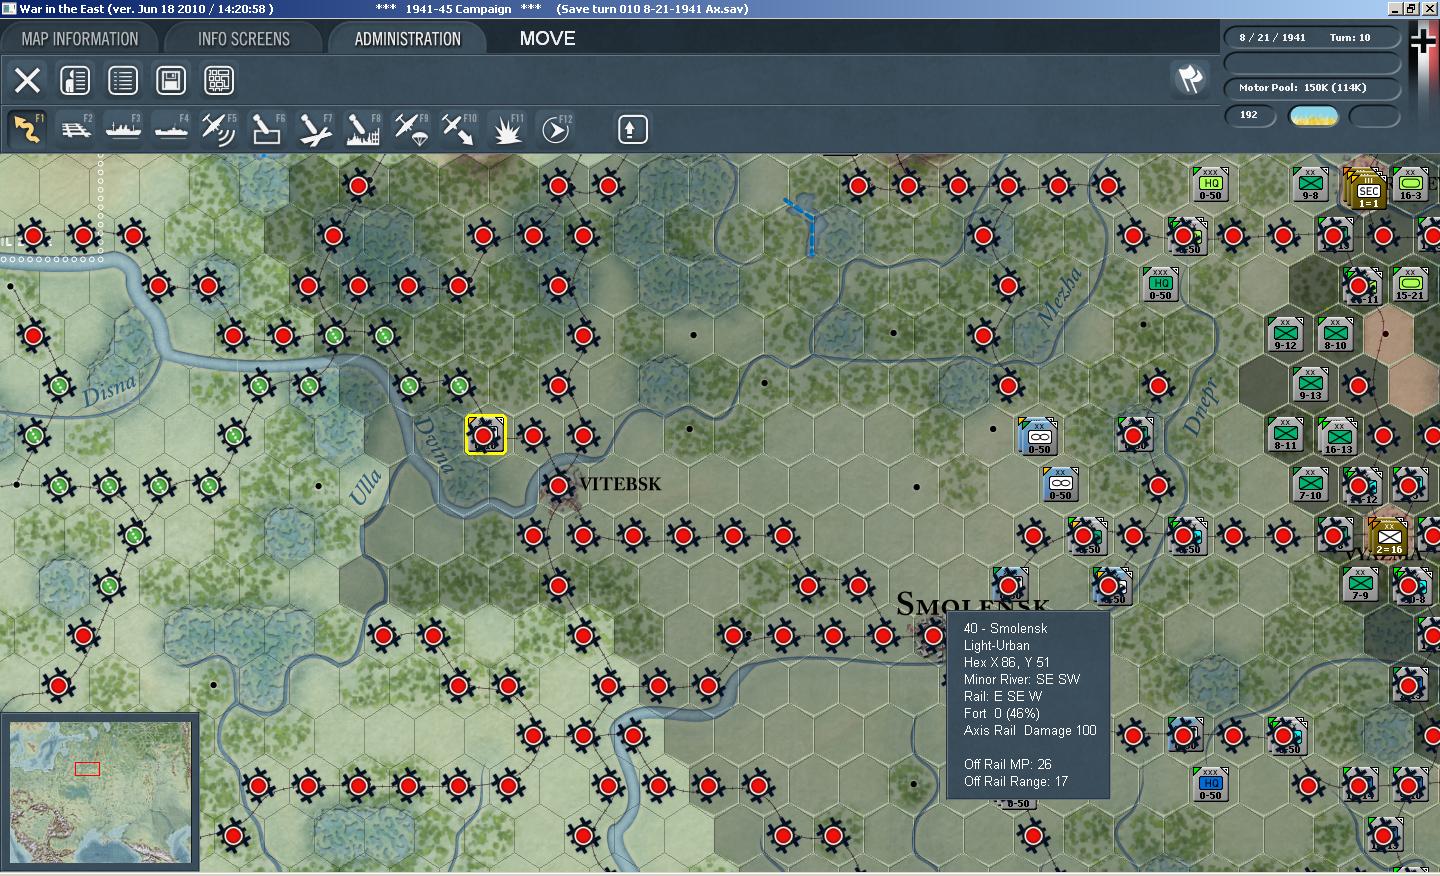Click the MOVE mode label
The image size is (1440, 876).
pos(547,39)
